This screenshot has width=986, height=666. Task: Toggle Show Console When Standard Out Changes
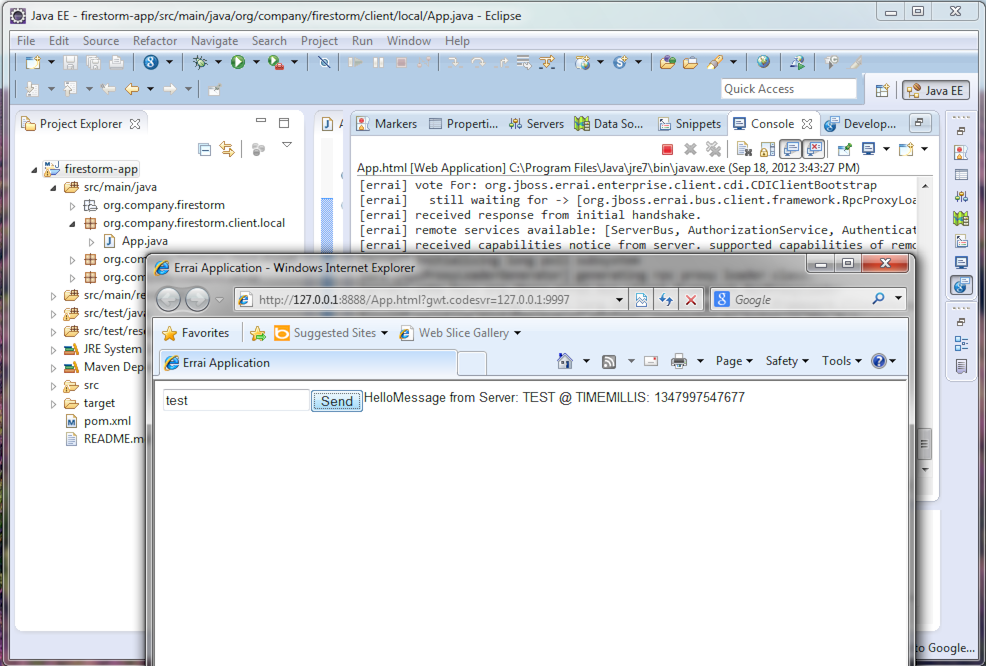point(790,149)
